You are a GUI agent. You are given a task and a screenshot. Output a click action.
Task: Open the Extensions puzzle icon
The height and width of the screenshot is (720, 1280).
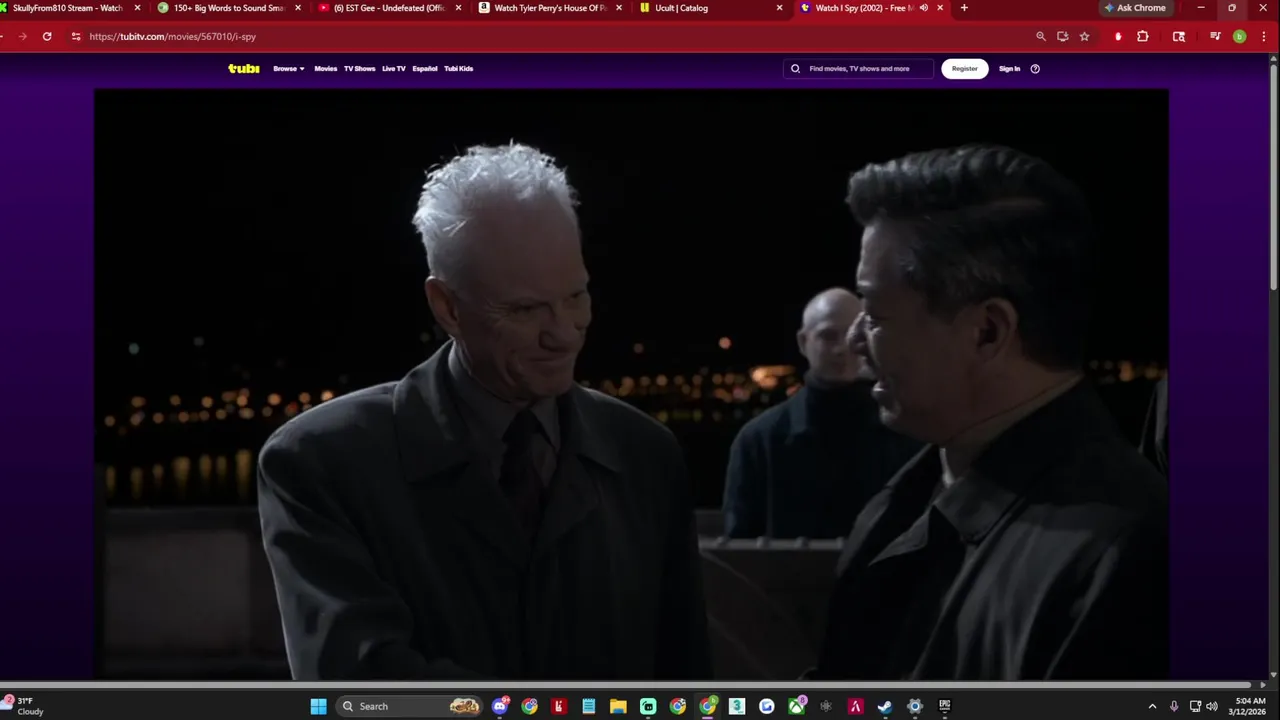tap(1143, 36)
